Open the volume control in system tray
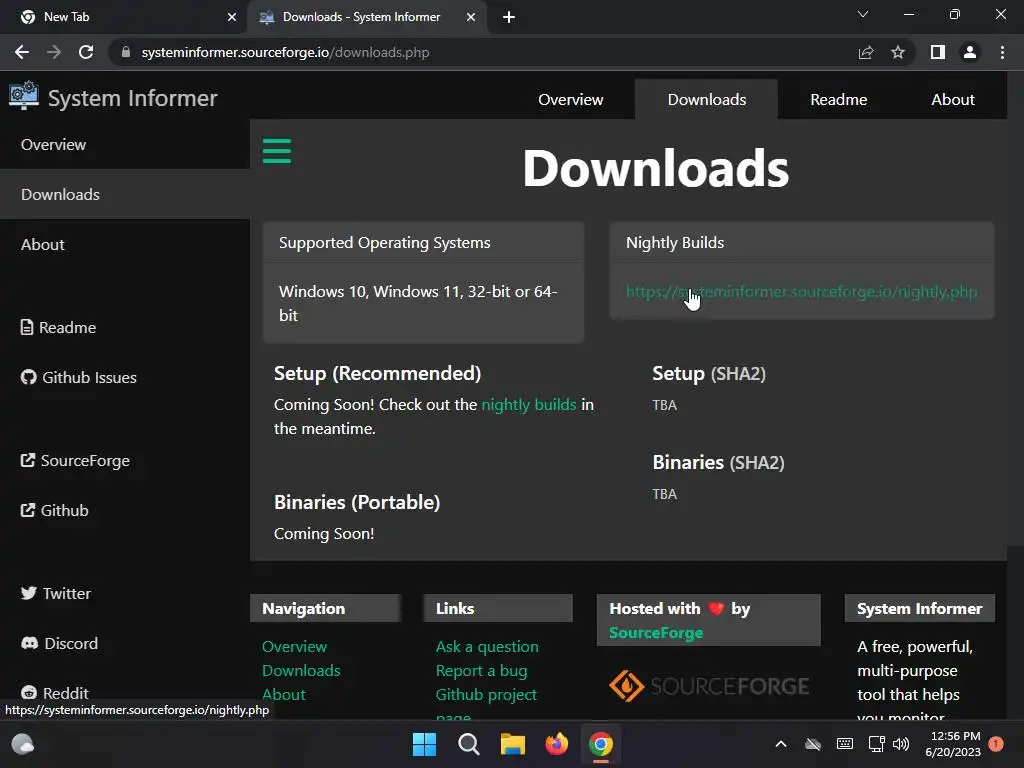The height and width of the screenshot is (768, 1024). pos(901,744)
